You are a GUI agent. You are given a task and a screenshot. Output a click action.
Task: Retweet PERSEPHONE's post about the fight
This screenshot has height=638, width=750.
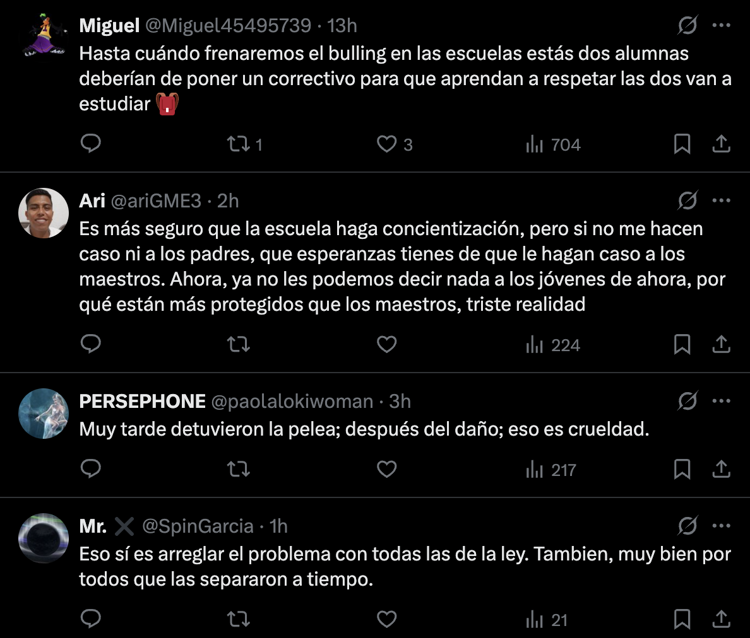pos(238,468)
